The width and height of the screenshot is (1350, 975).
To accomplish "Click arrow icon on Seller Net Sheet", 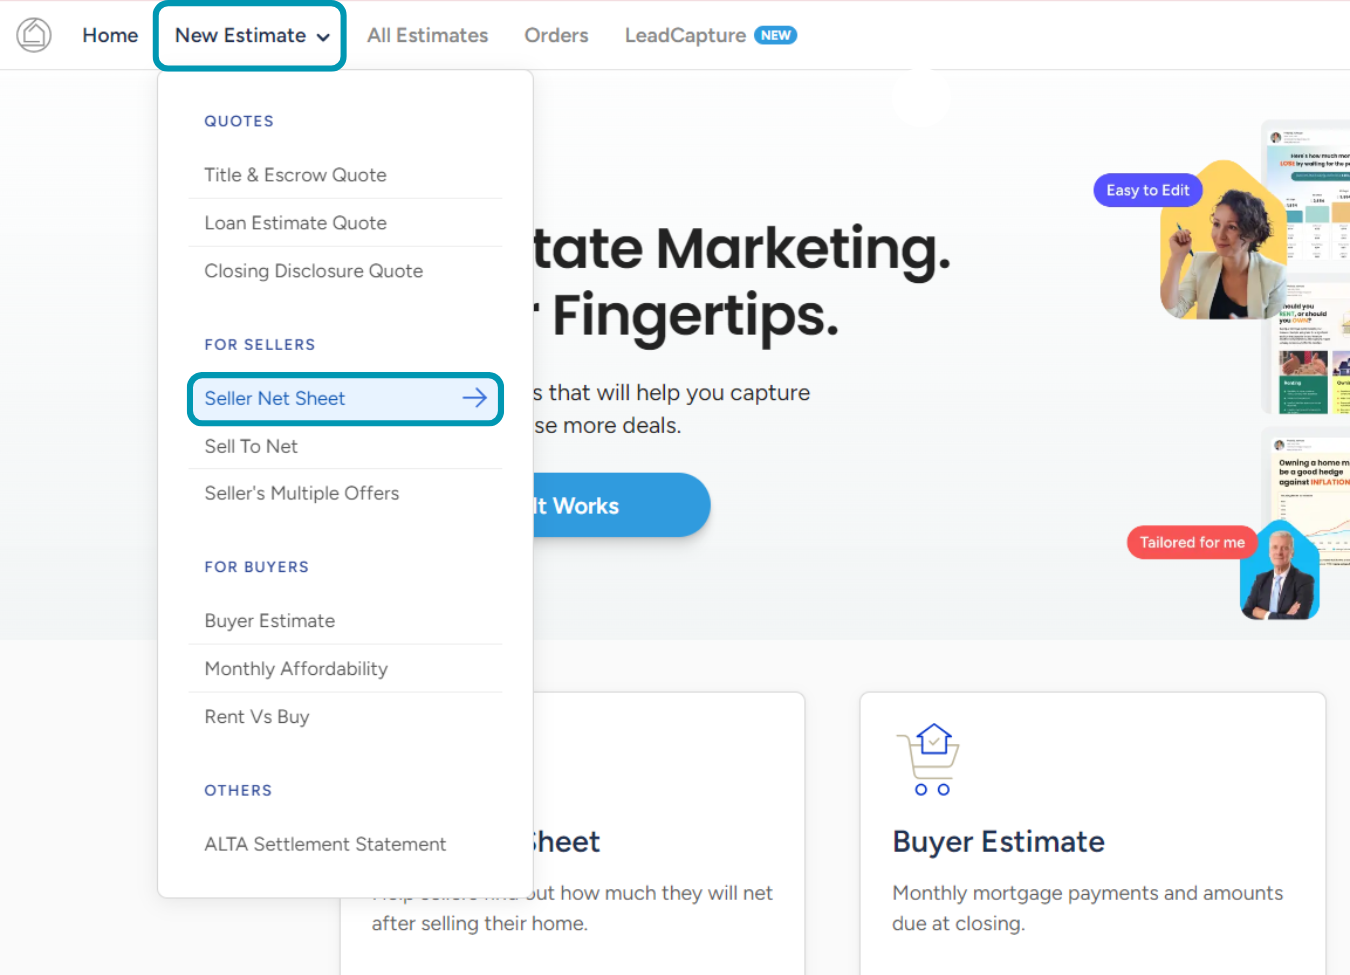I will pyautogui.click(x=475, y=398).
